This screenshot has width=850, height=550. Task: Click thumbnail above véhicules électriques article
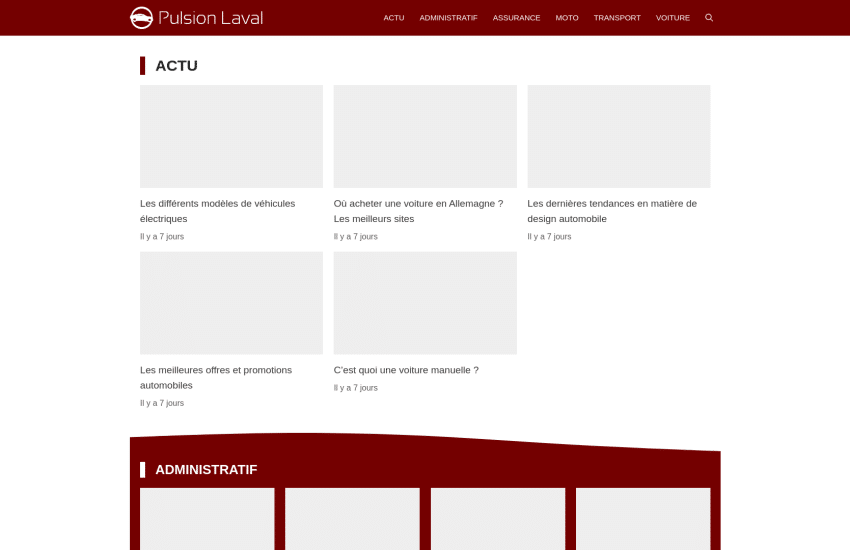point(231,136)
